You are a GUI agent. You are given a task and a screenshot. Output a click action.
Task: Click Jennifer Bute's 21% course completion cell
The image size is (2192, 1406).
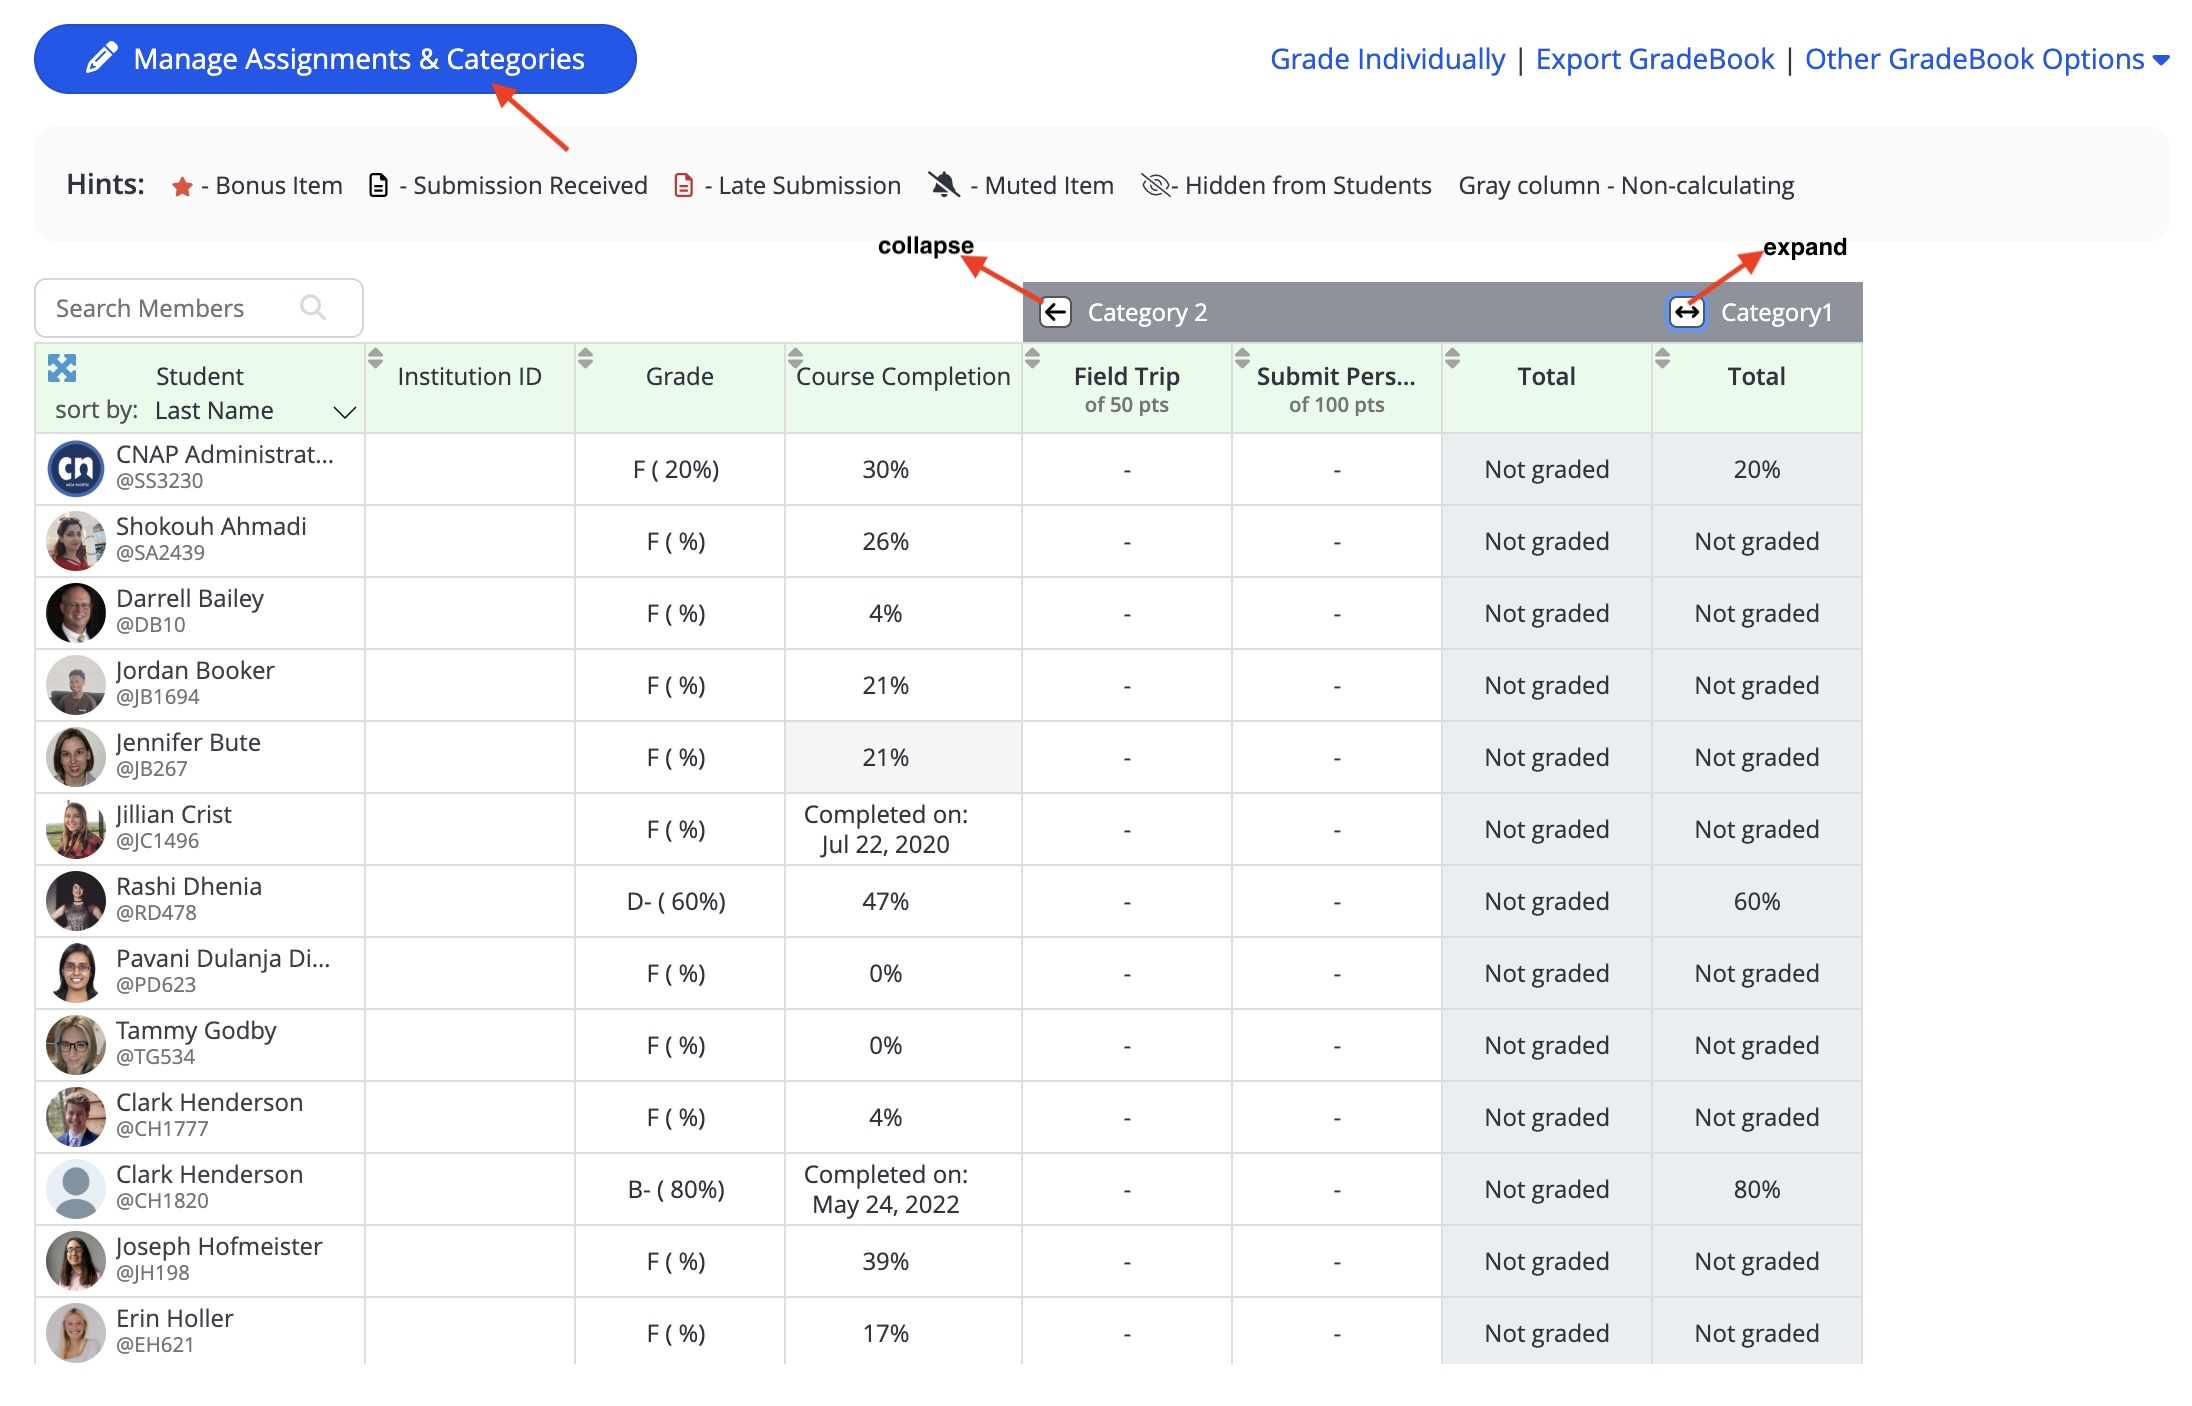[903, 757]
